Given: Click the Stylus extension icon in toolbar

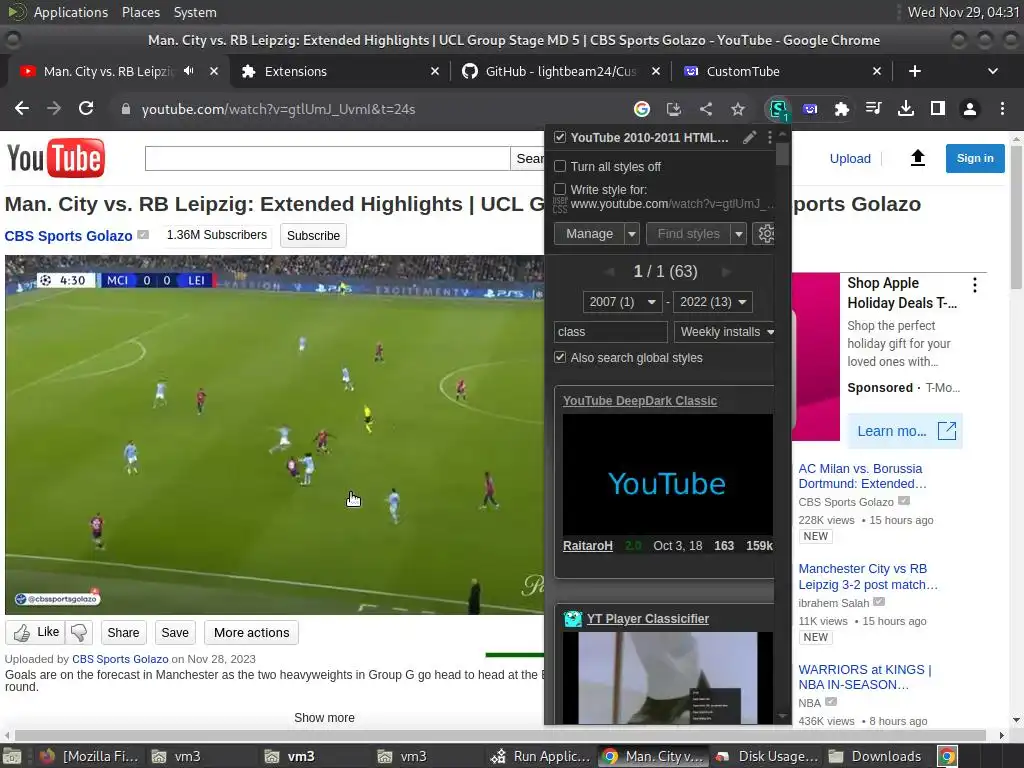Looking at the screenshot, I should click(778, 109).
